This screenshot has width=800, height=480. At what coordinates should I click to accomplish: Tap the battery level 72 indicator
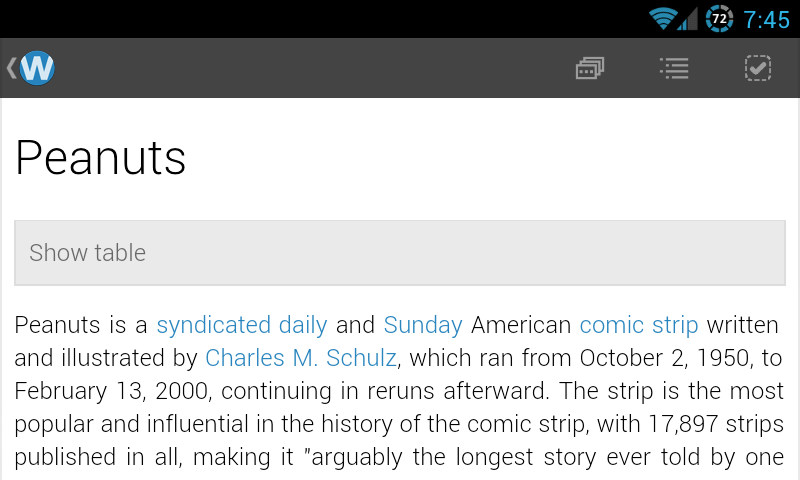click(x=719, y=18)
